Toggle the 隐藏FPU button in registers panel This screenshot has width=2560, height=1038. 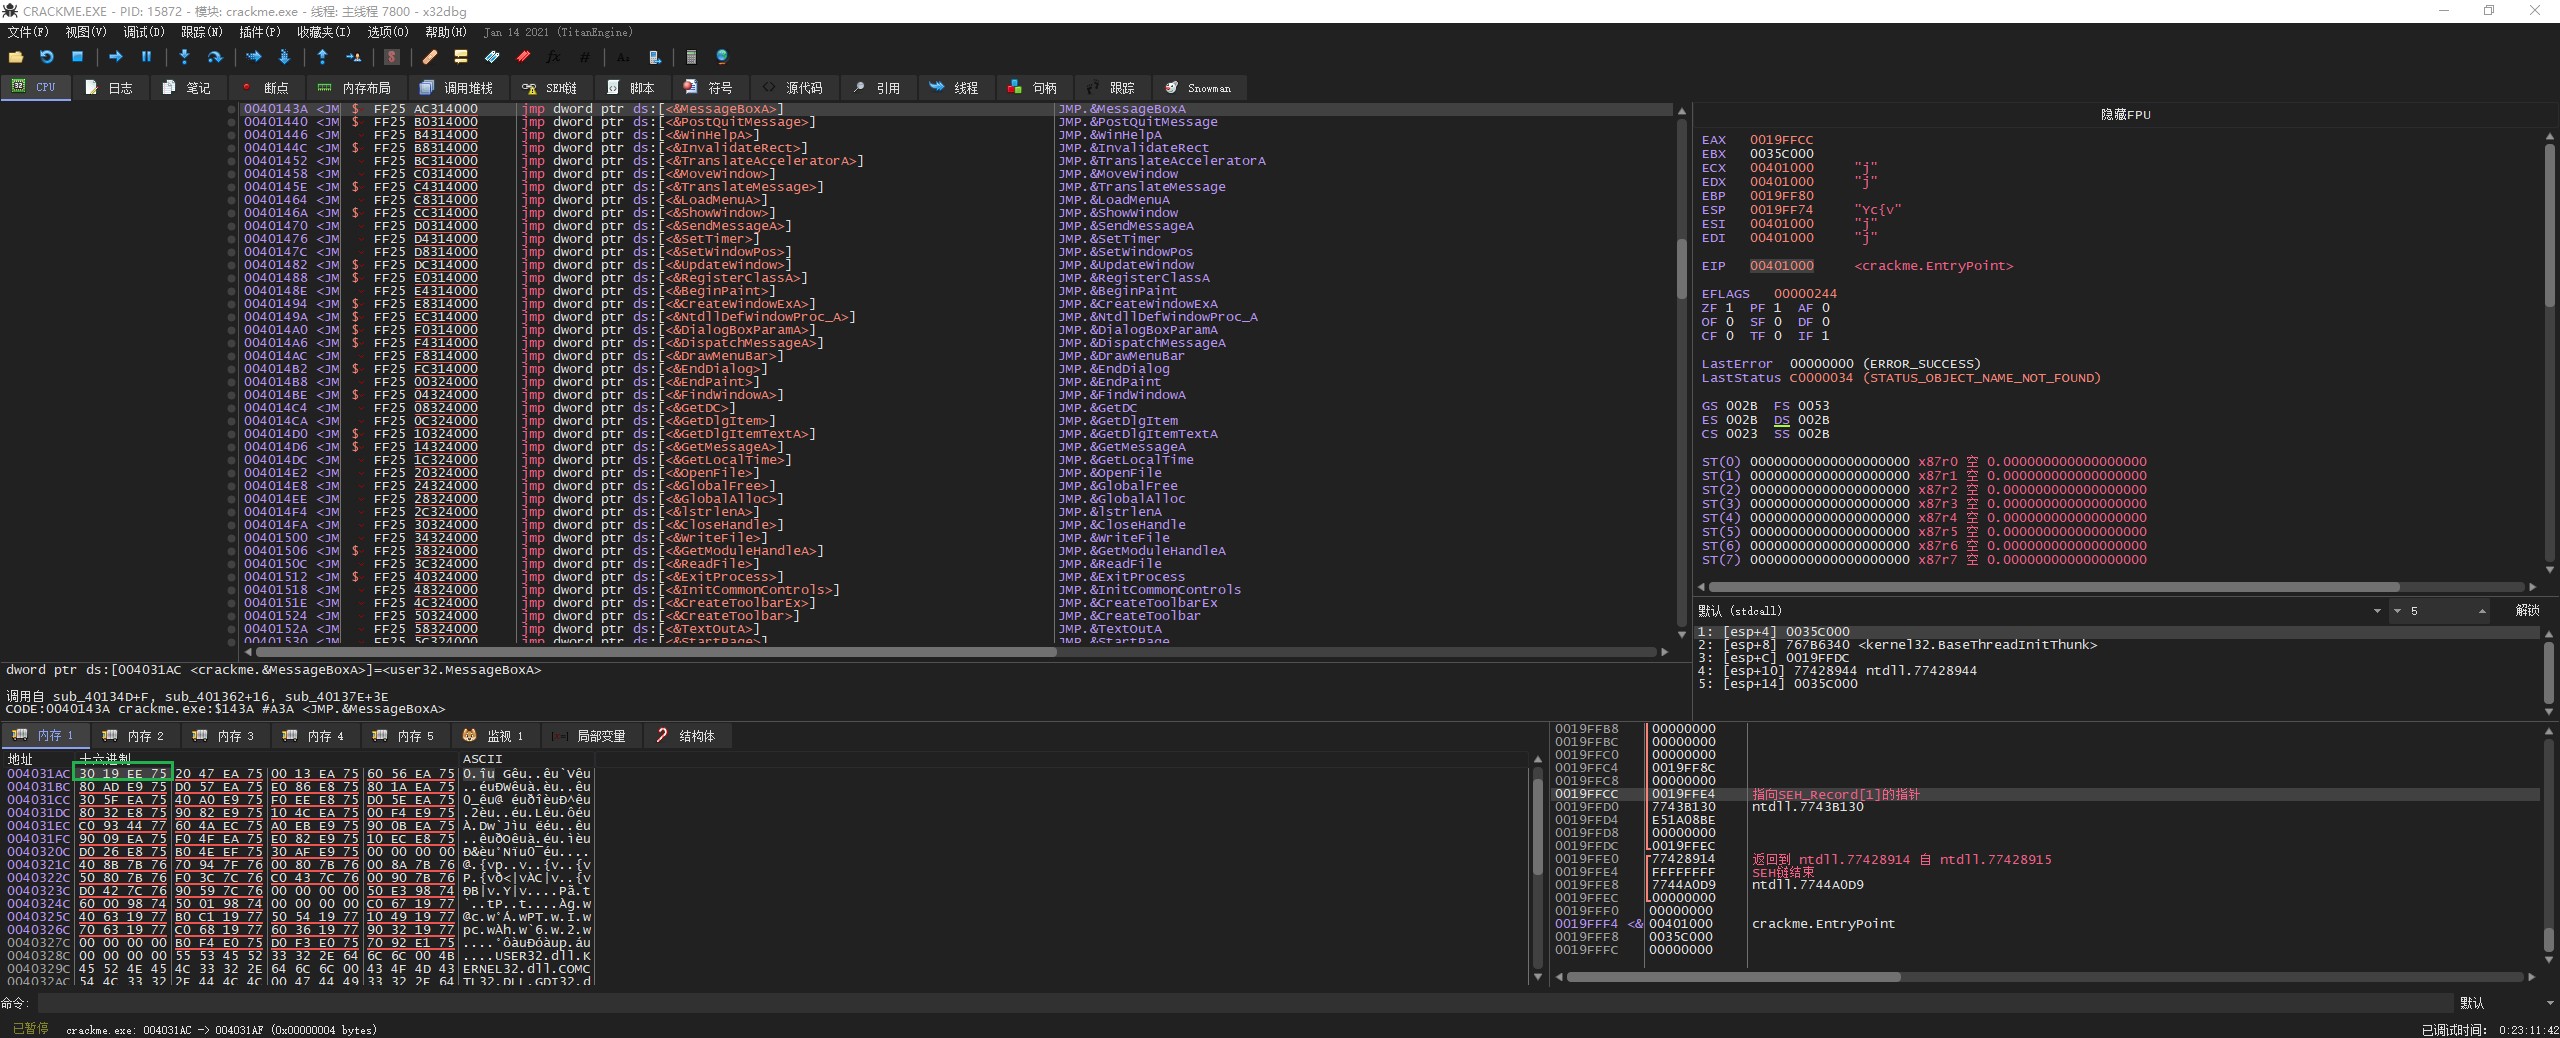2125,115
